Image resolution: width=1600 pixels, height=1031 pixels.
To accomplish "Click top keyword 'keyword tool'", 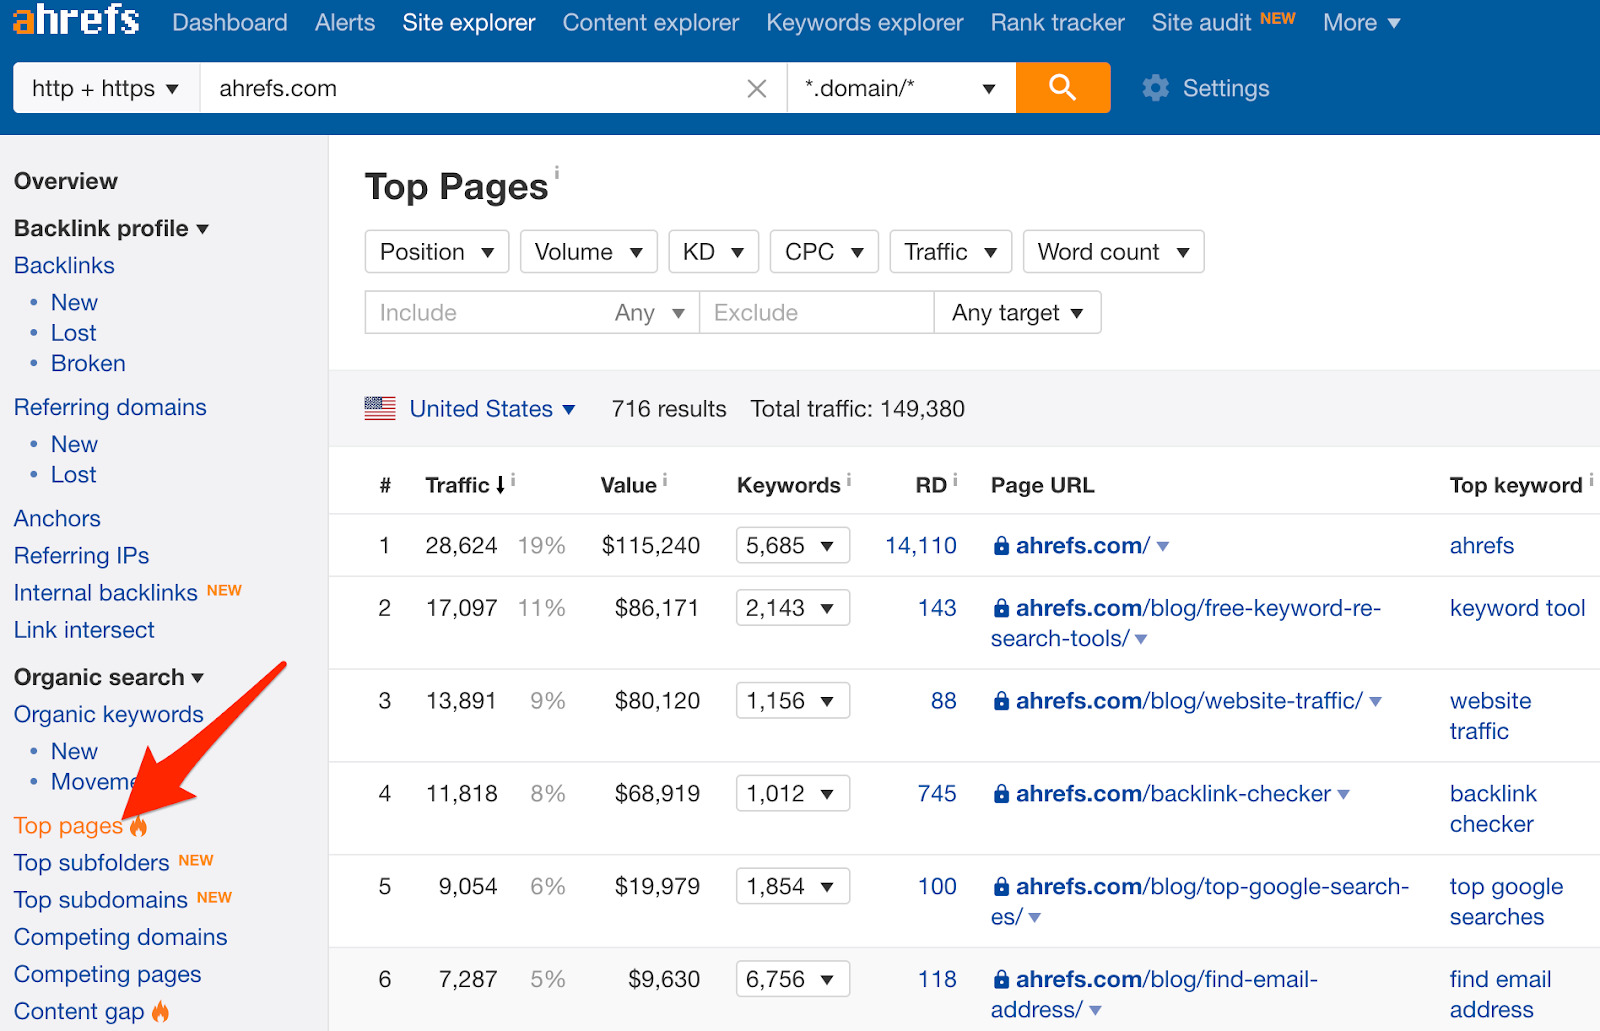I will coord(1518,608).
